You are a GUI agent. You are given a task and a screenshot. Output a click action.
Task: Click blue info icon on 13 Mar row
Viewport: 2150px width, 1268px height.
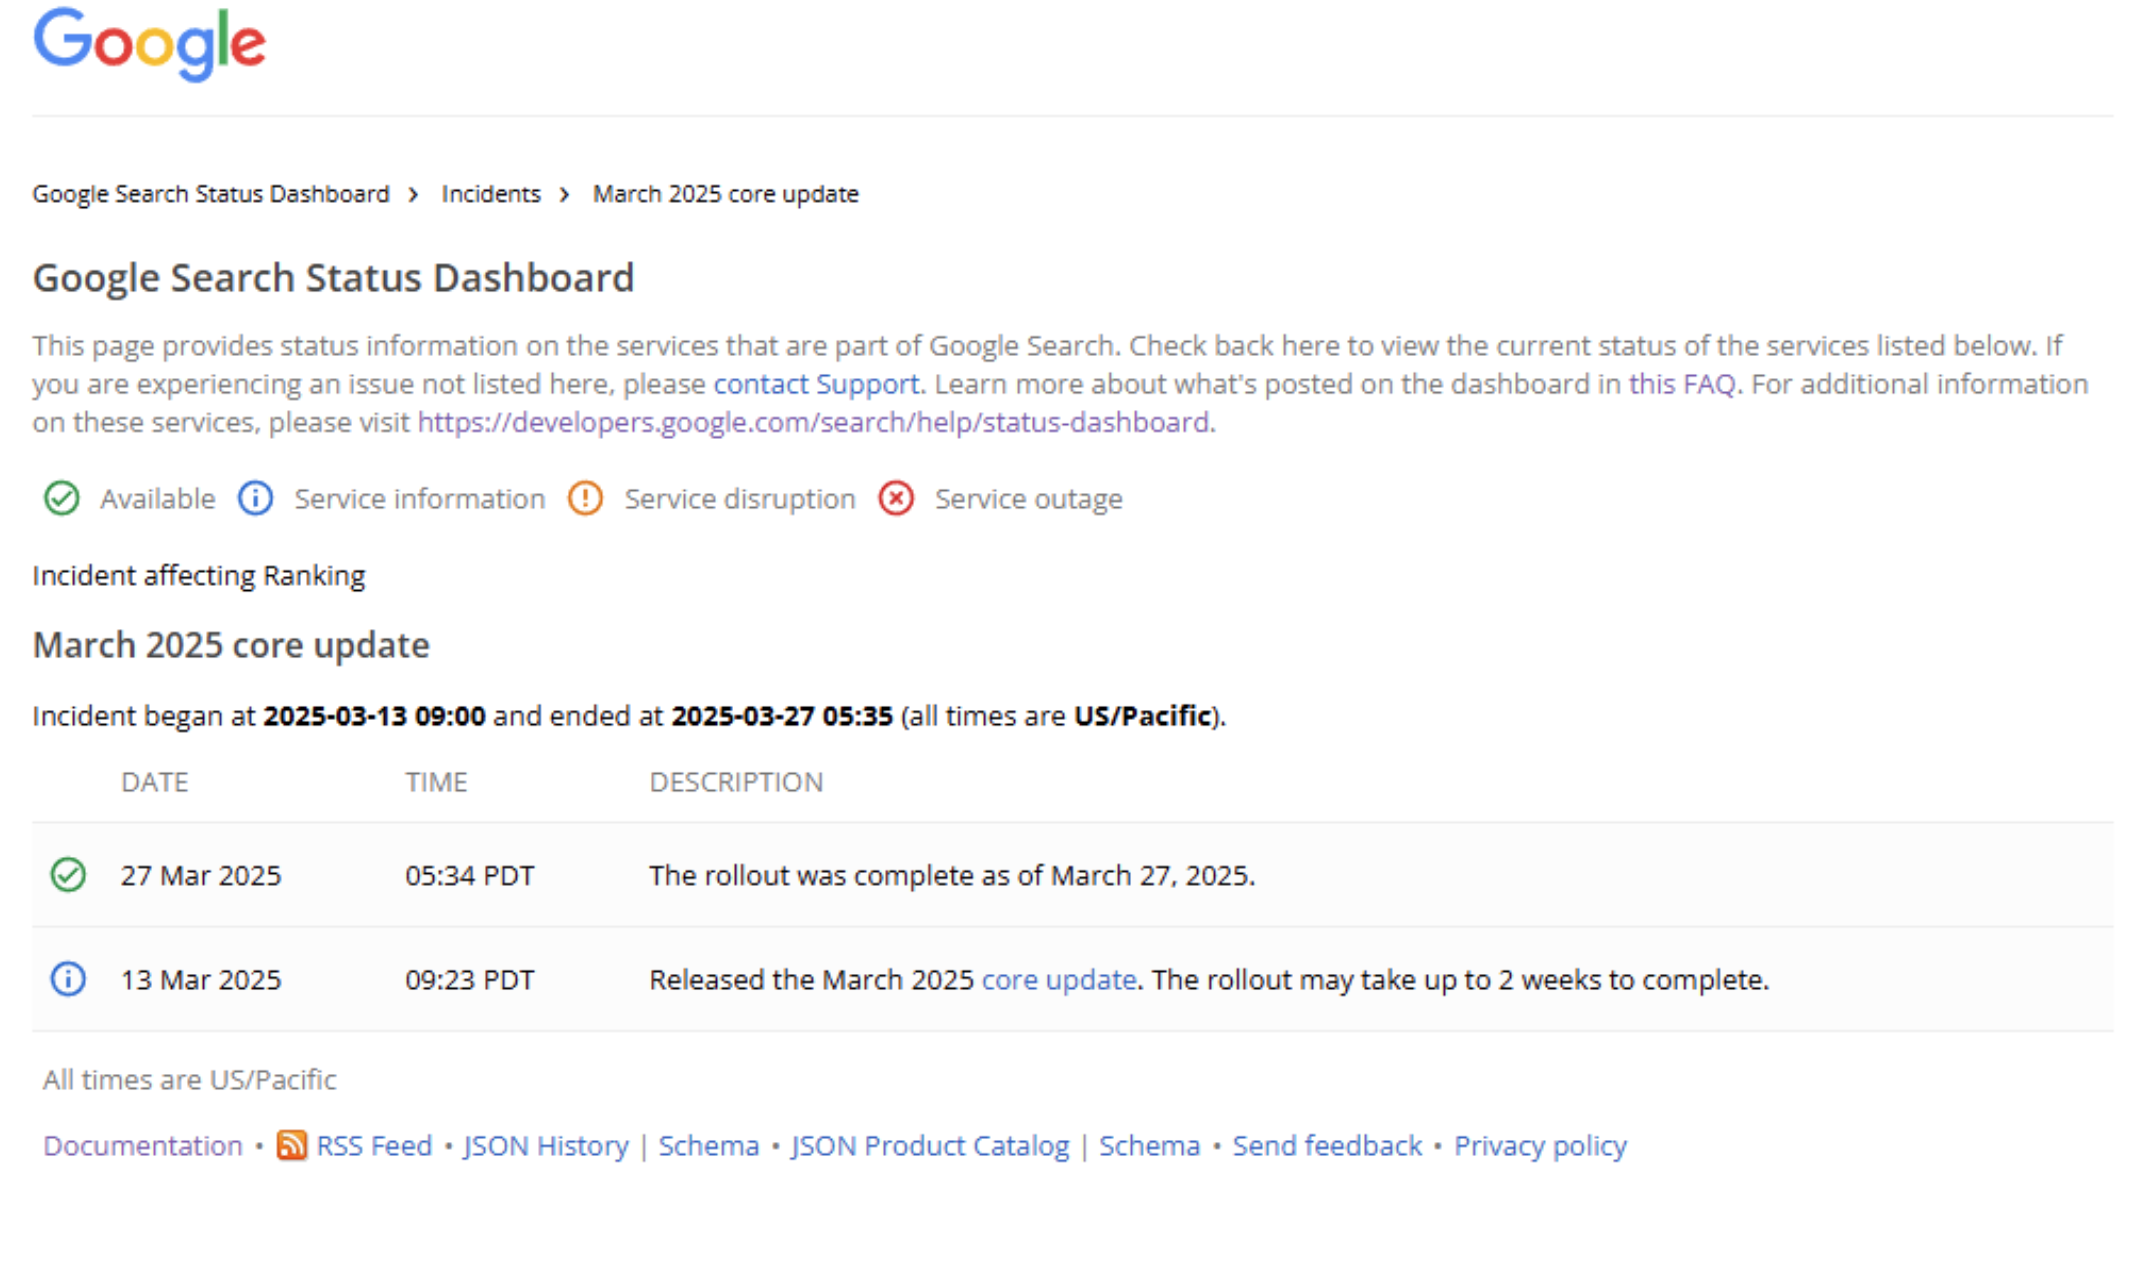click(x=68, y=979)
